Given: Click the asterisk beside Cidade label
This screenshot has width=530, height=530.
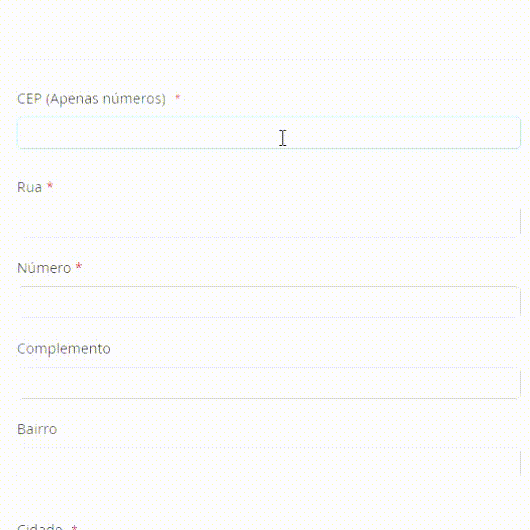Looking at the screenshot, I should (75, 527).
